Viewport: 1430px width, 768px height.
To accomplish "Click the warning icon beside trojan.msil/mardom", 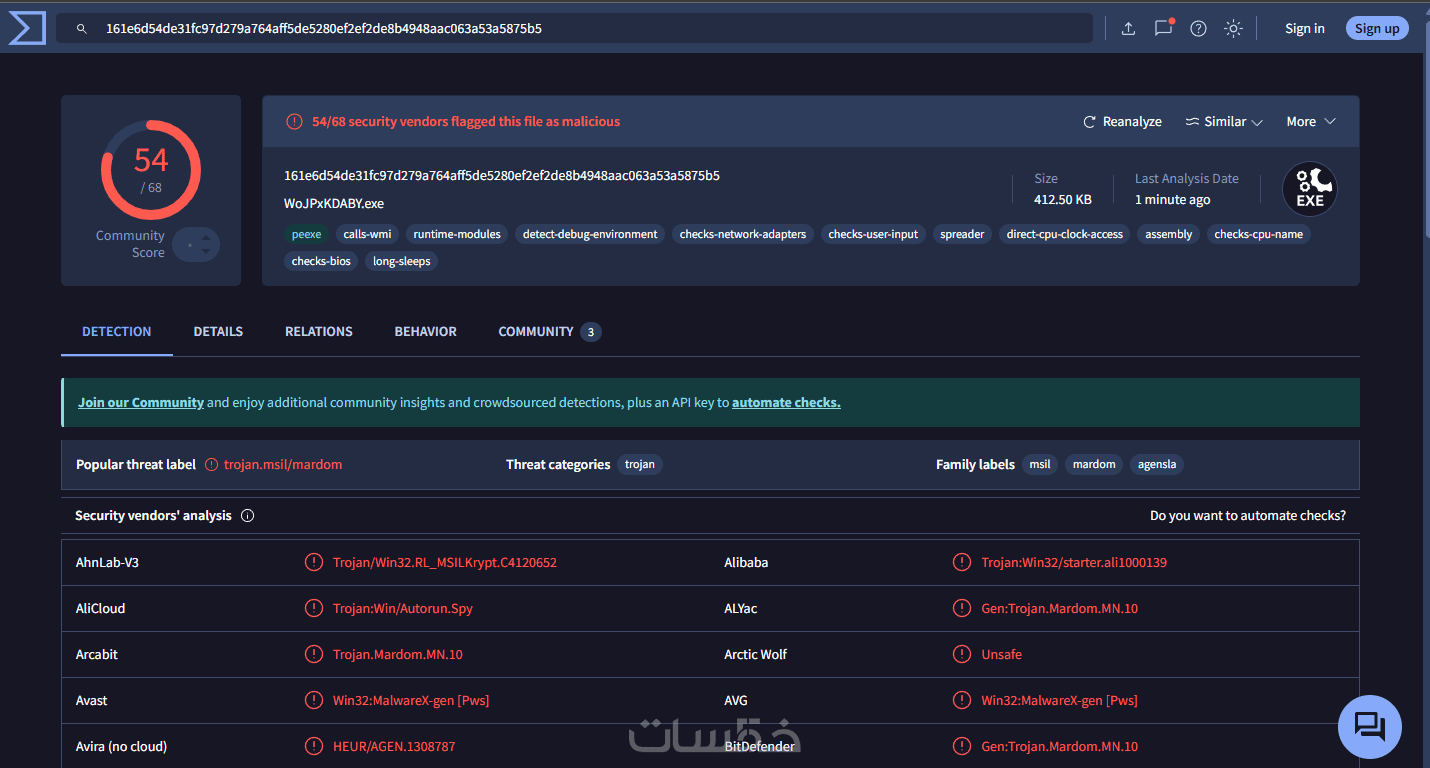I will point(211,465).
